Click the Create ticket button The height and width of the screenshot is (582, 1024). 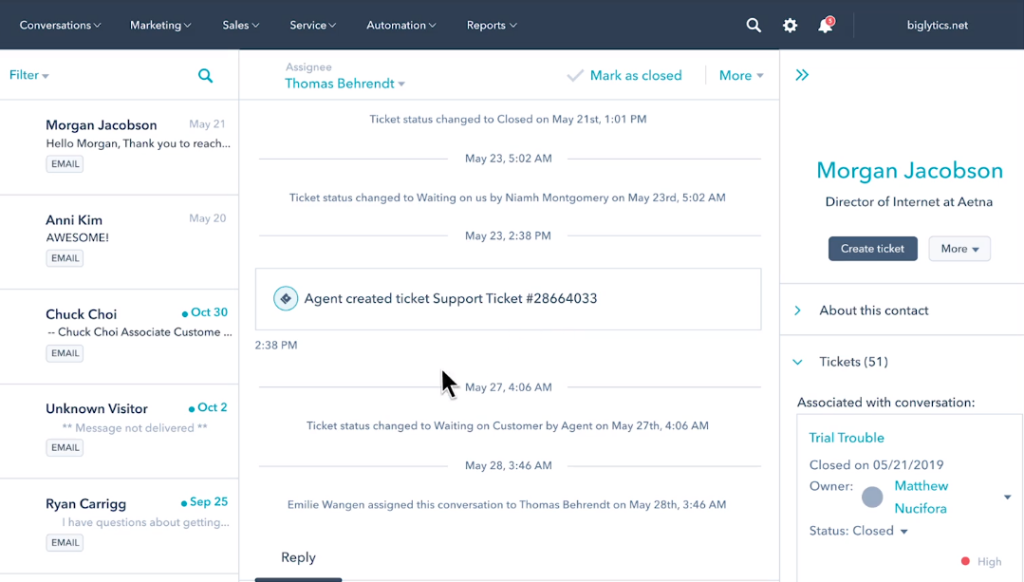(x=872, y=249)
